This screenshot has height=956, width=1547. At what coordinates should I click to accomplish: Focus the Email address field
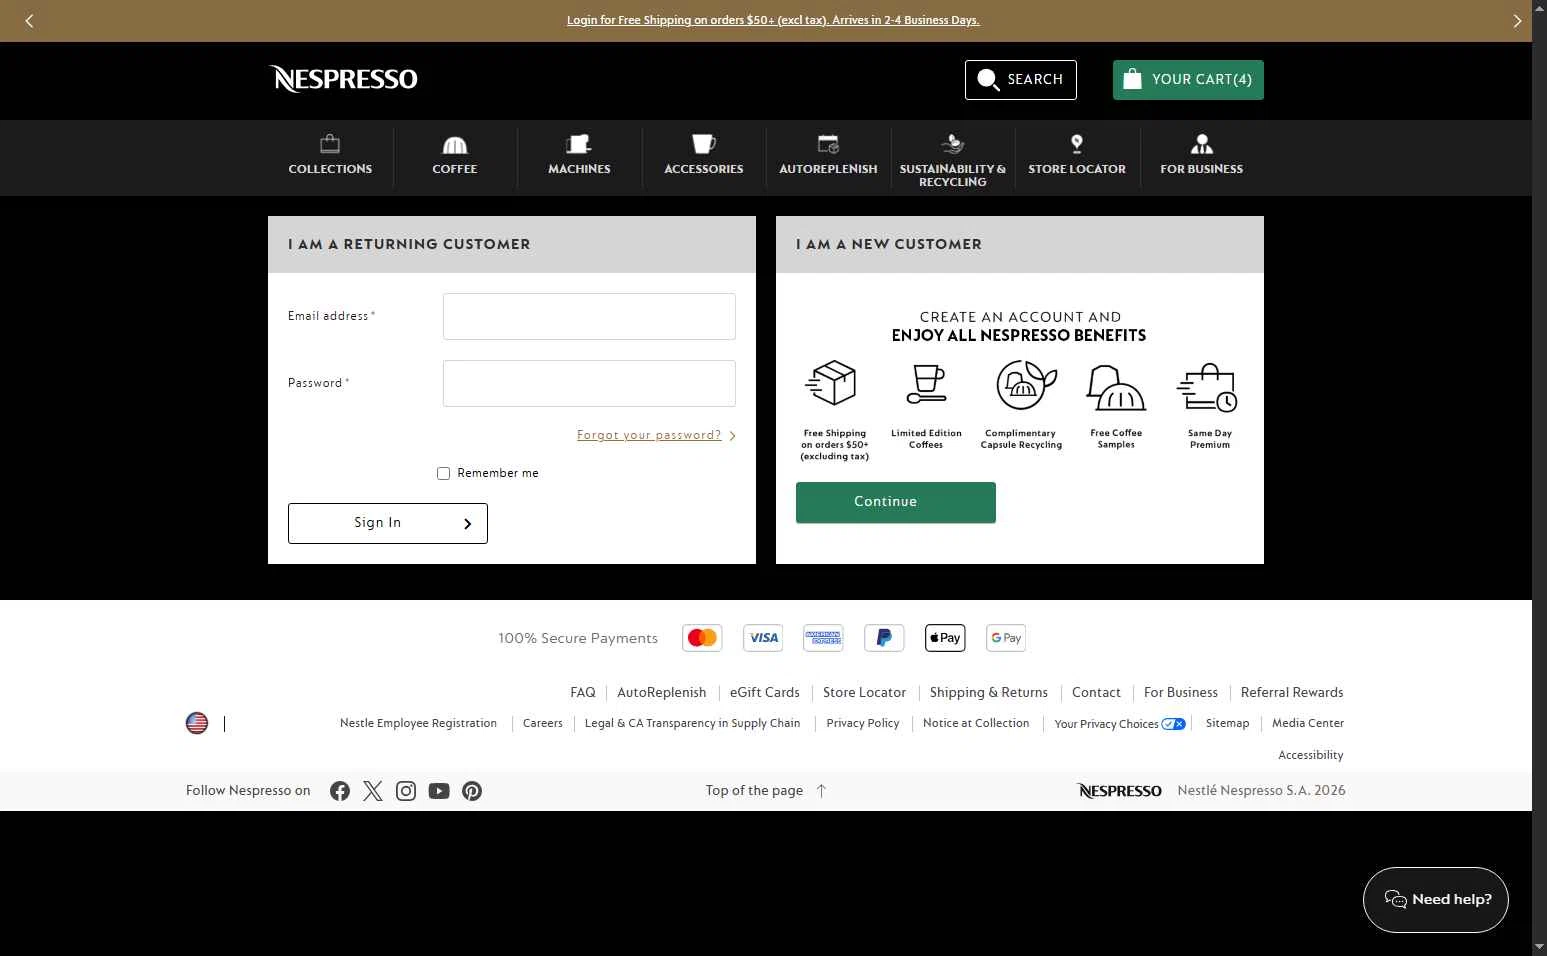click(x=589, y=316)
